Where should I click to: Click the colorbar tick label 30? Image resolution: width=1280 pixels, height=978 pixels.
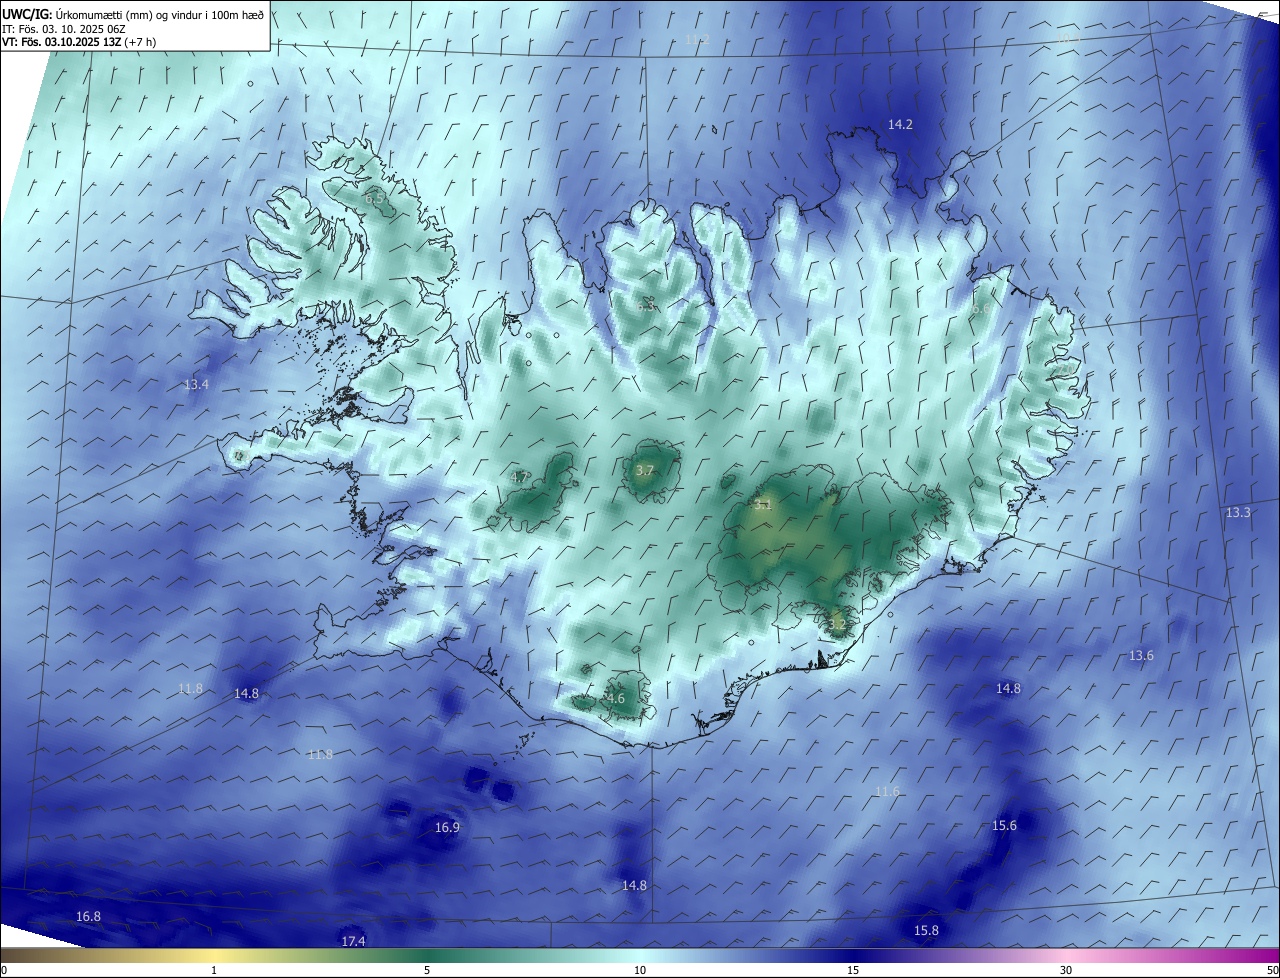click(1066, 971)
